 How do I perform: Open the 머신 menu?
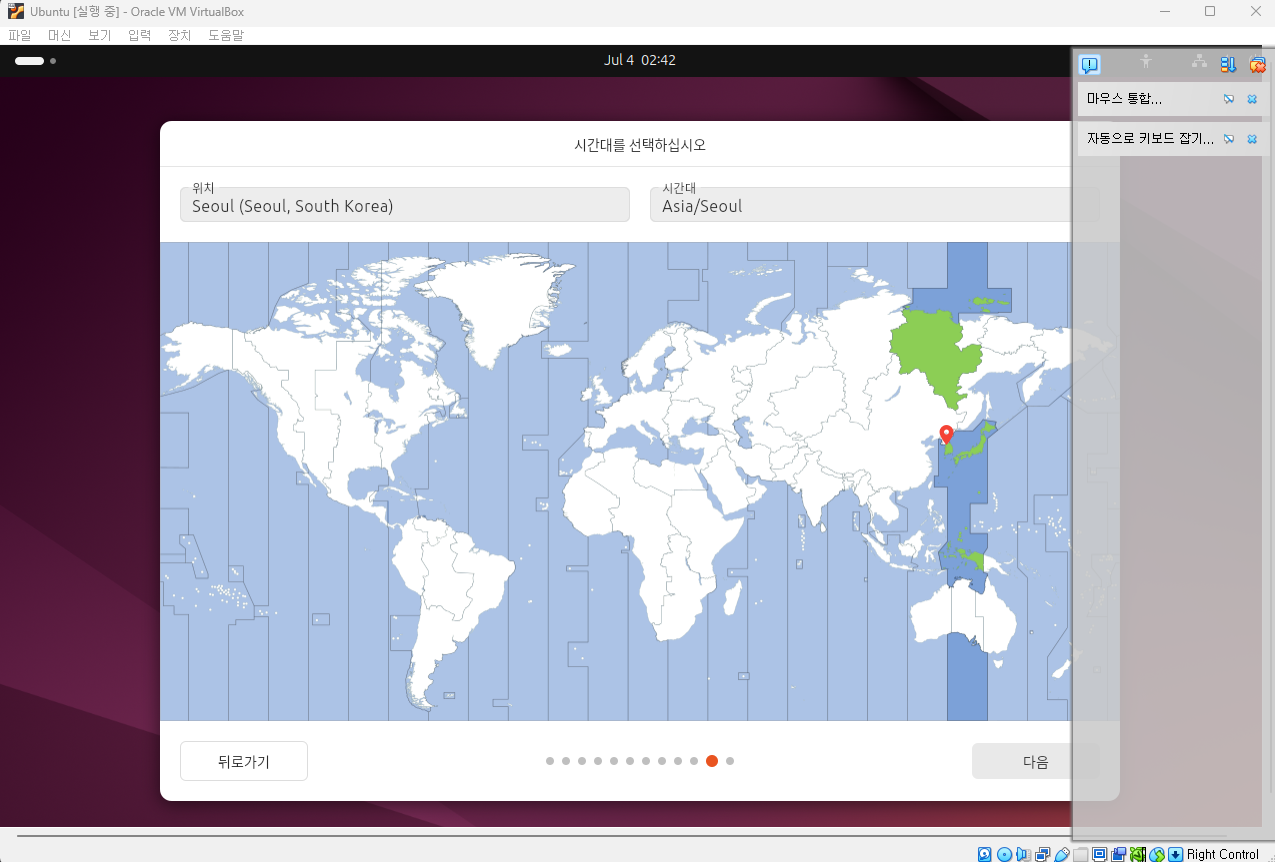click(59, 35)
